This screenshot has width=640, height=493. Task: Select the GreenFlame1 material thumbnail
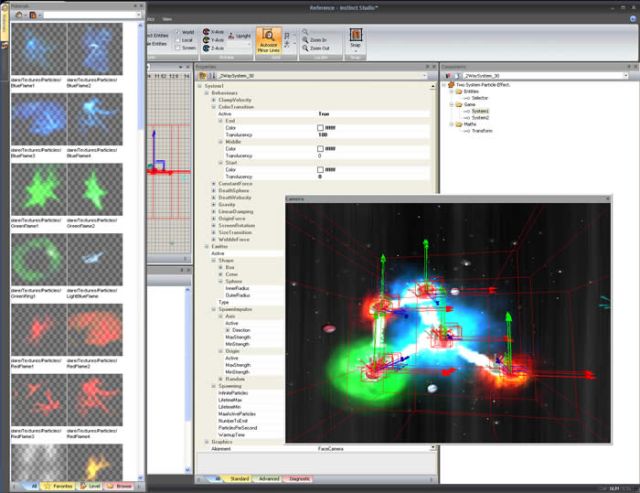click(37, 190)
